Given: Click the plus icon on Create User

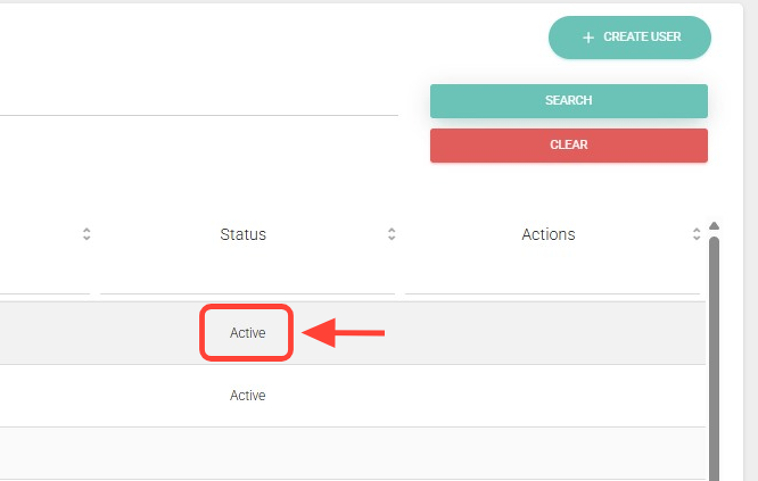Looking at the screenshot, I should click(x=588, y=38).
